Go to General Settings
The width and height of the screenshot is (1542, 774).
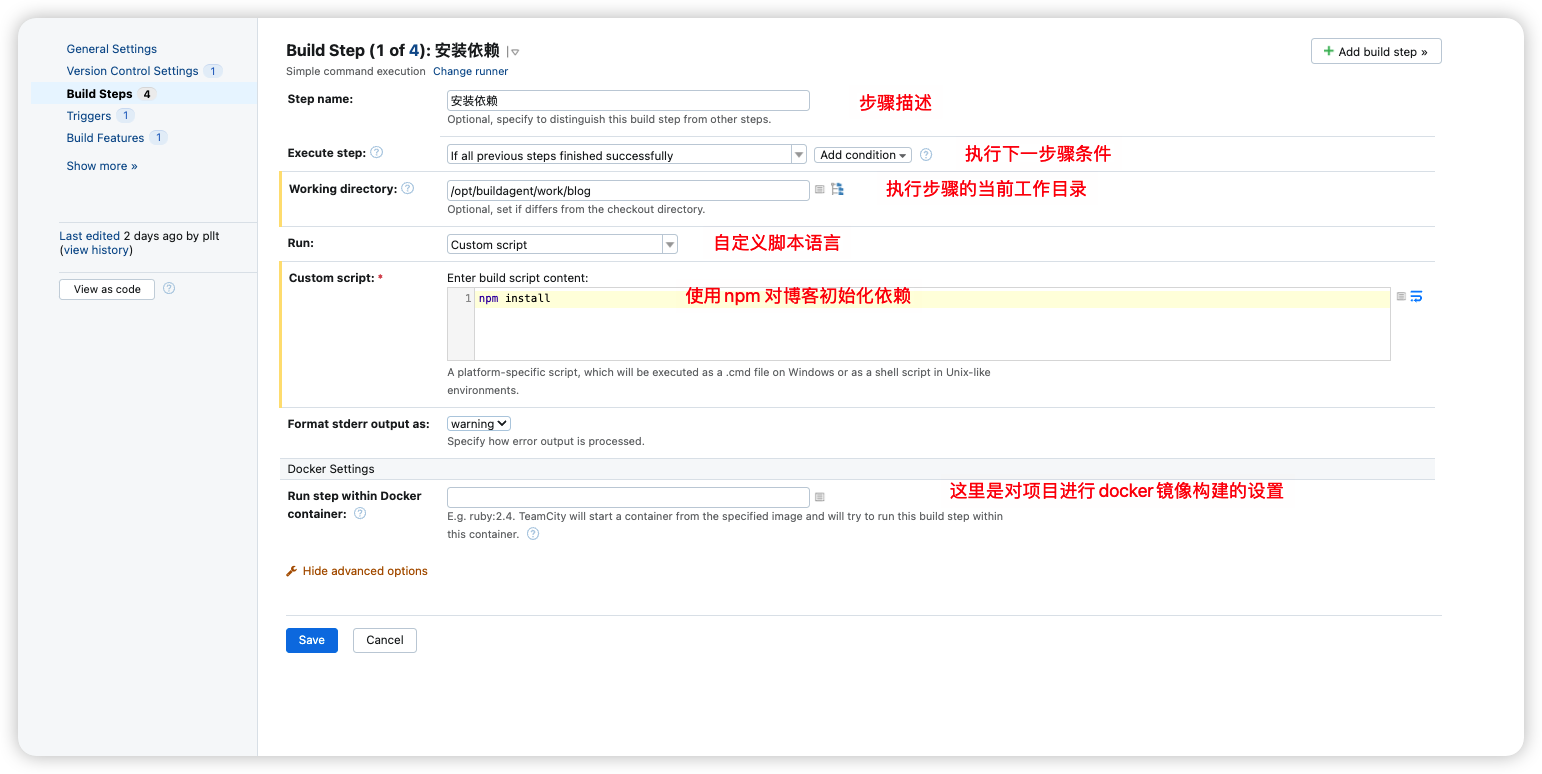pos(112,49)
